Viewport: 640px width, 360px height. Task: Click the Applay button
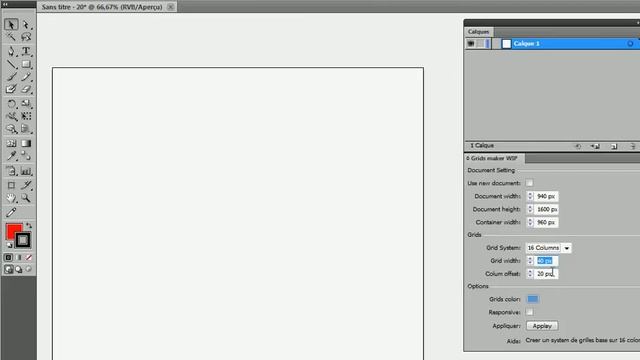click(x=542, y=326)
